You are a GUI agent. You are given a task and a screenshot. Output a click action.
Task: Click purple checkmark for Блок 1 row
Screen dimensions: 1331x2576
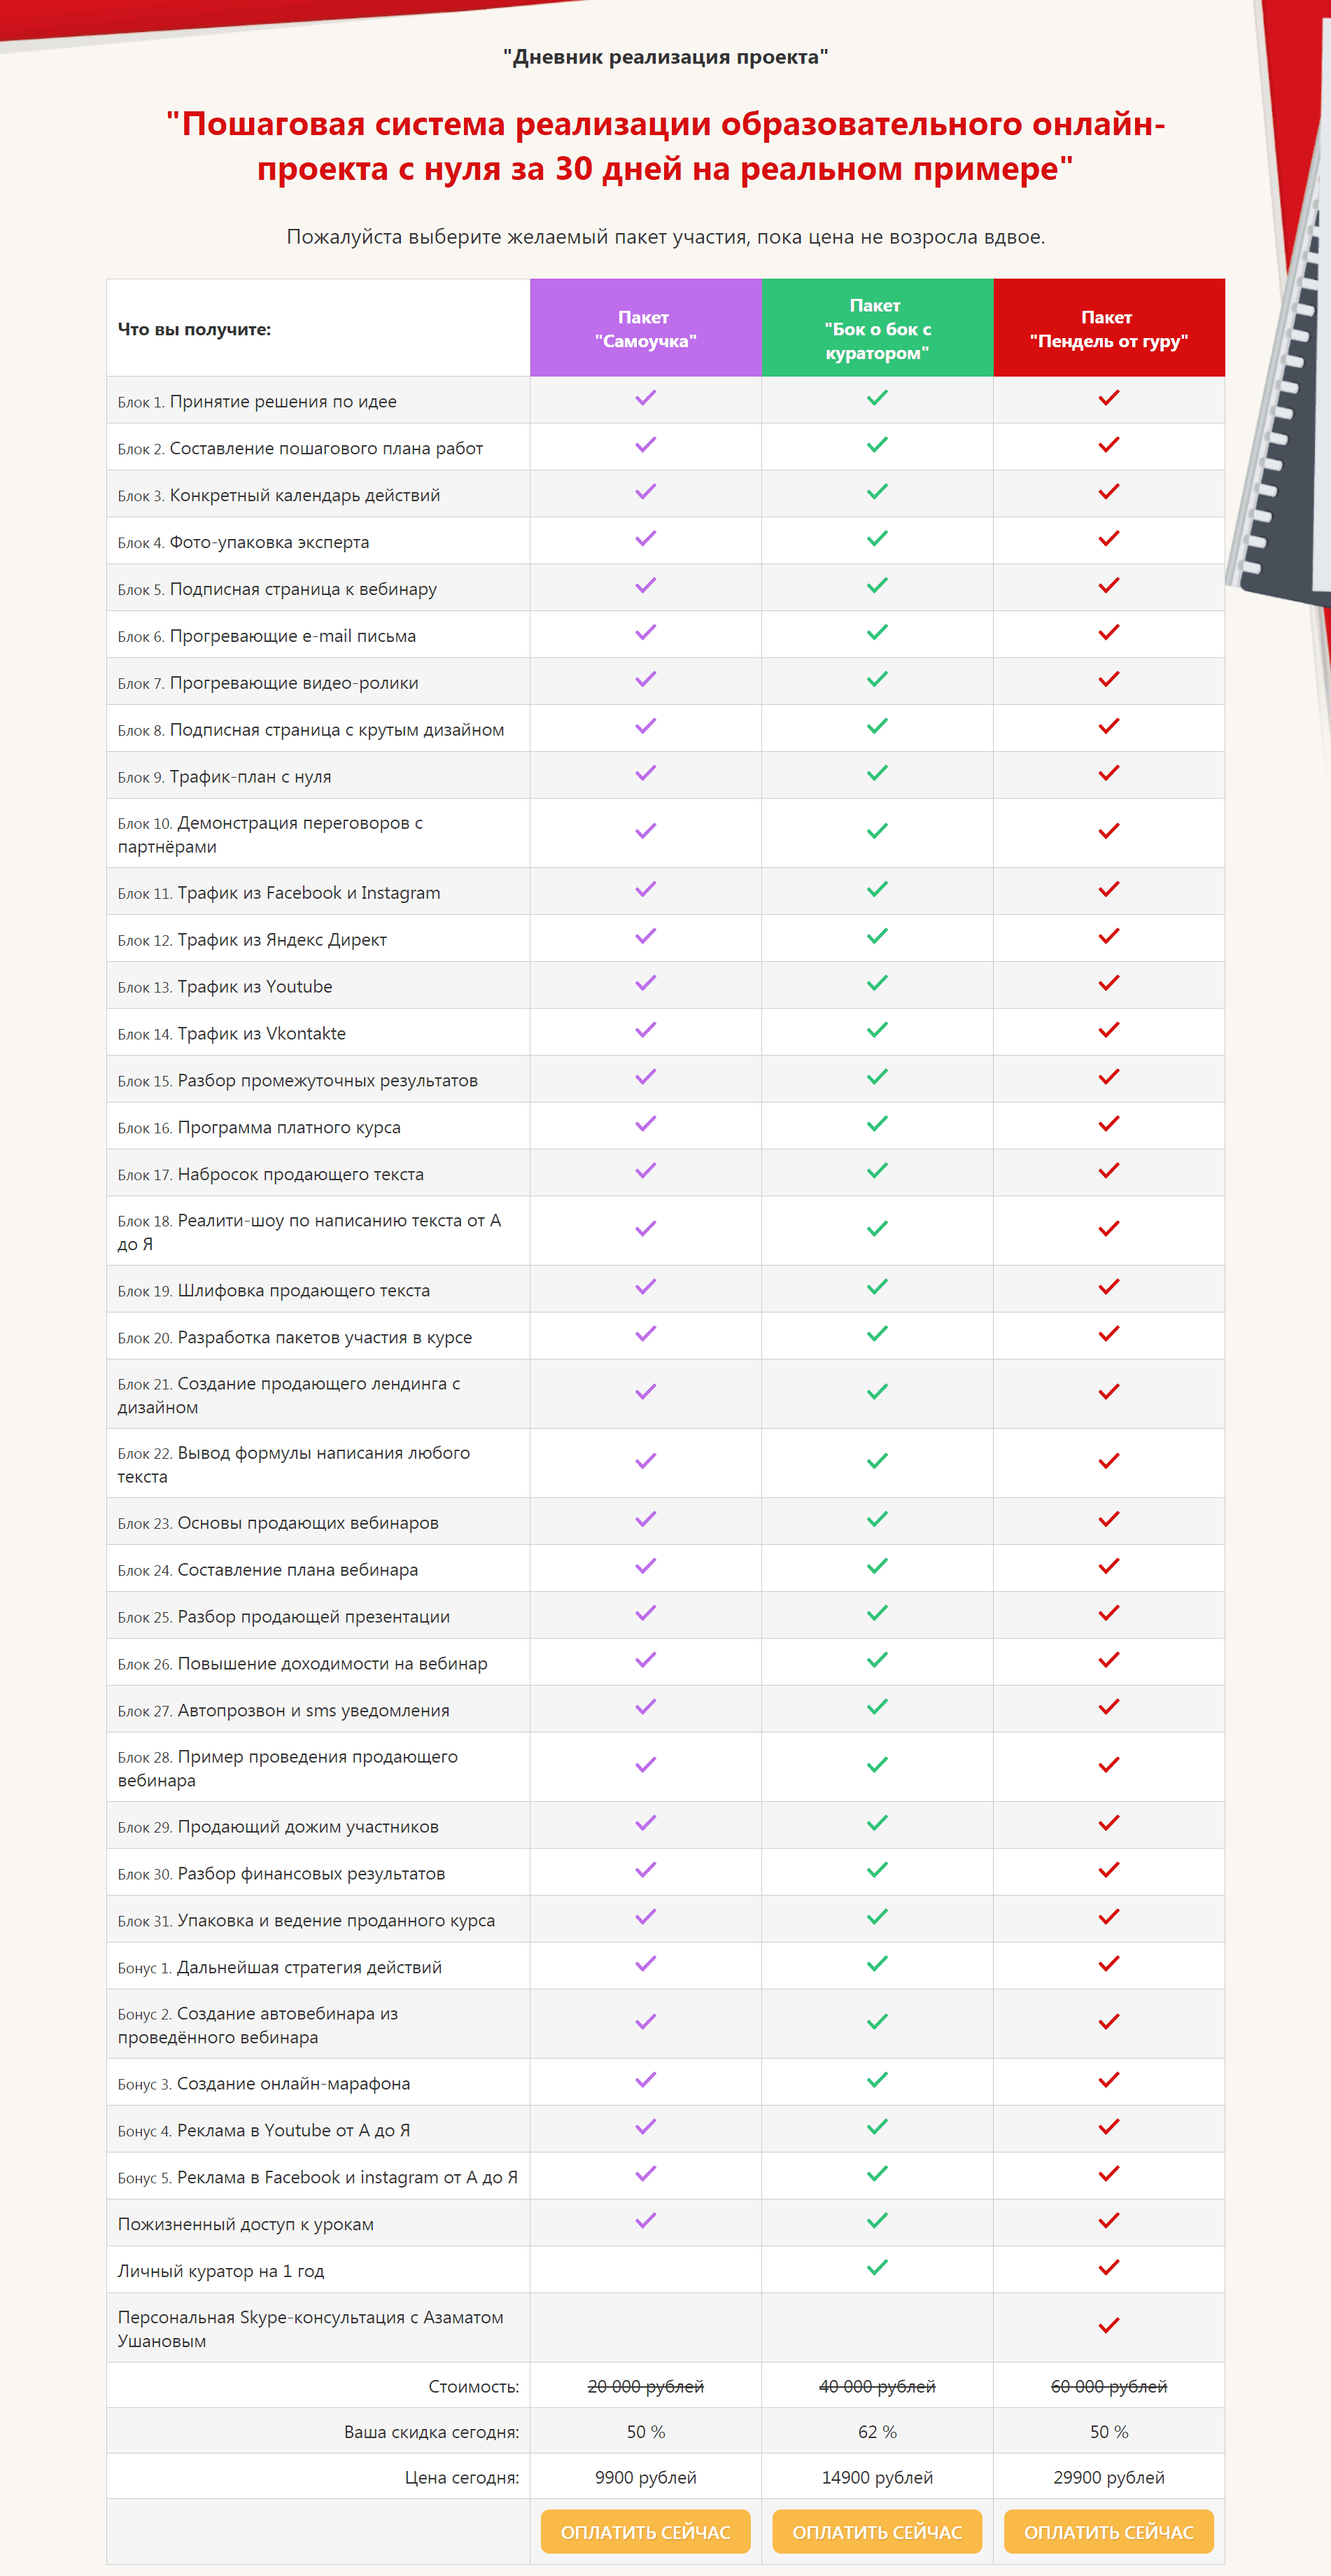coord(646,398)
